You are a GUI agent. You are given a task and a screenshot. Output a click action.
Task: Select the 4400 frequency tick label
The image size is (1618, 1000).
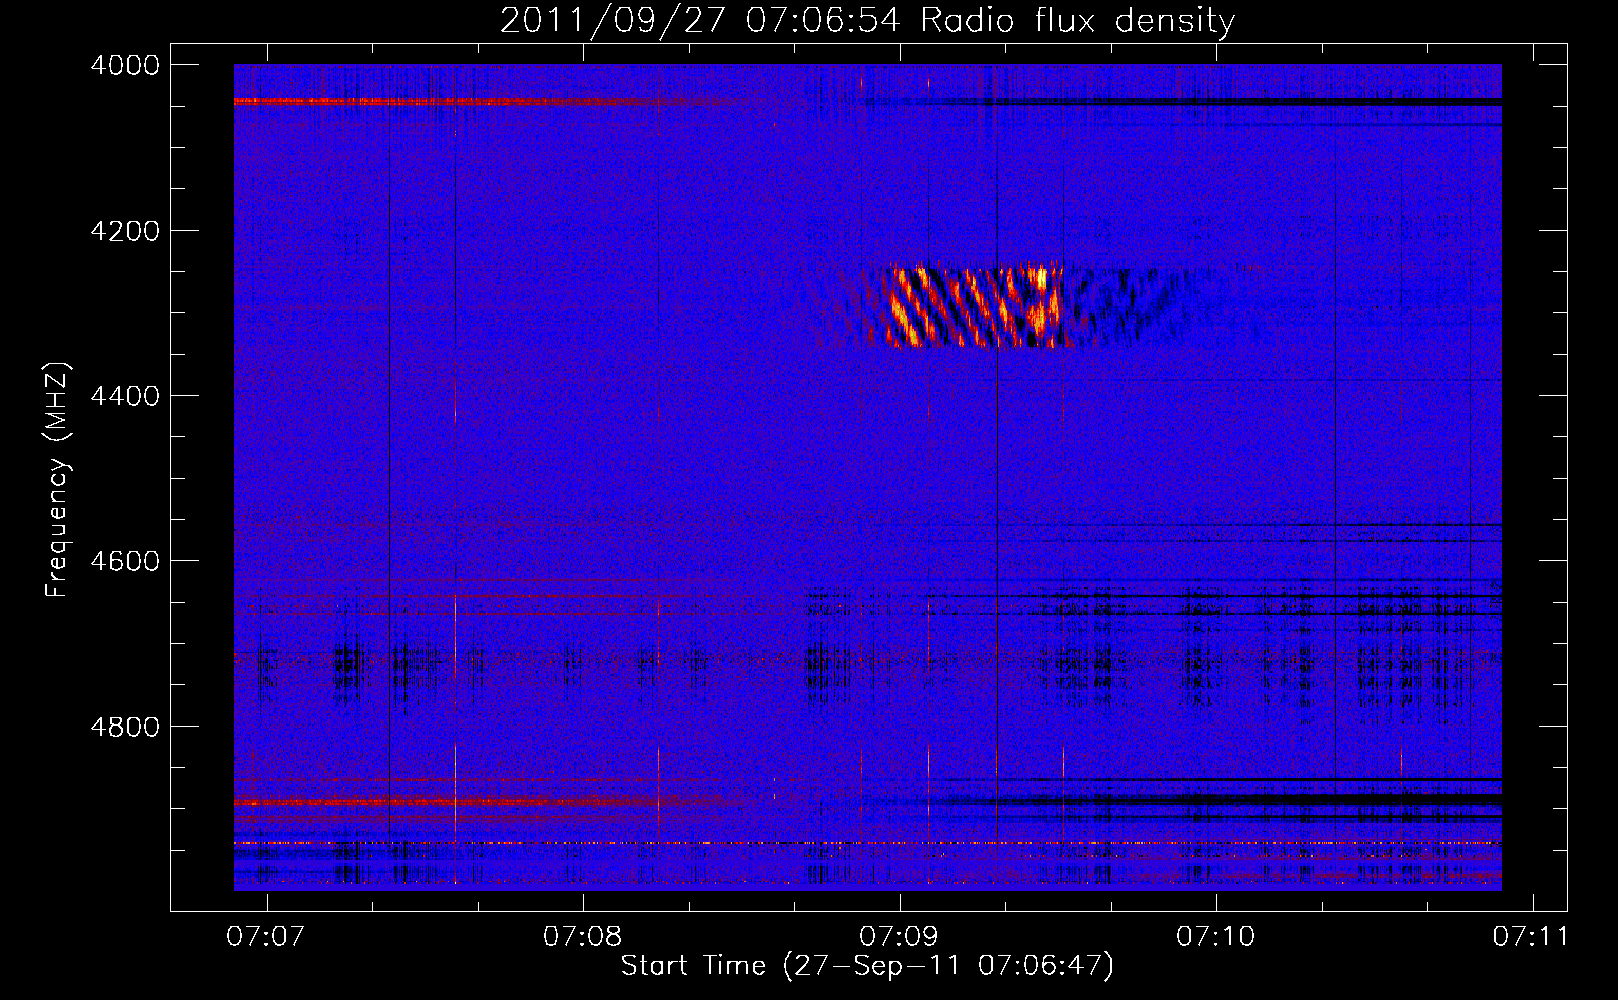pos(125,396)
